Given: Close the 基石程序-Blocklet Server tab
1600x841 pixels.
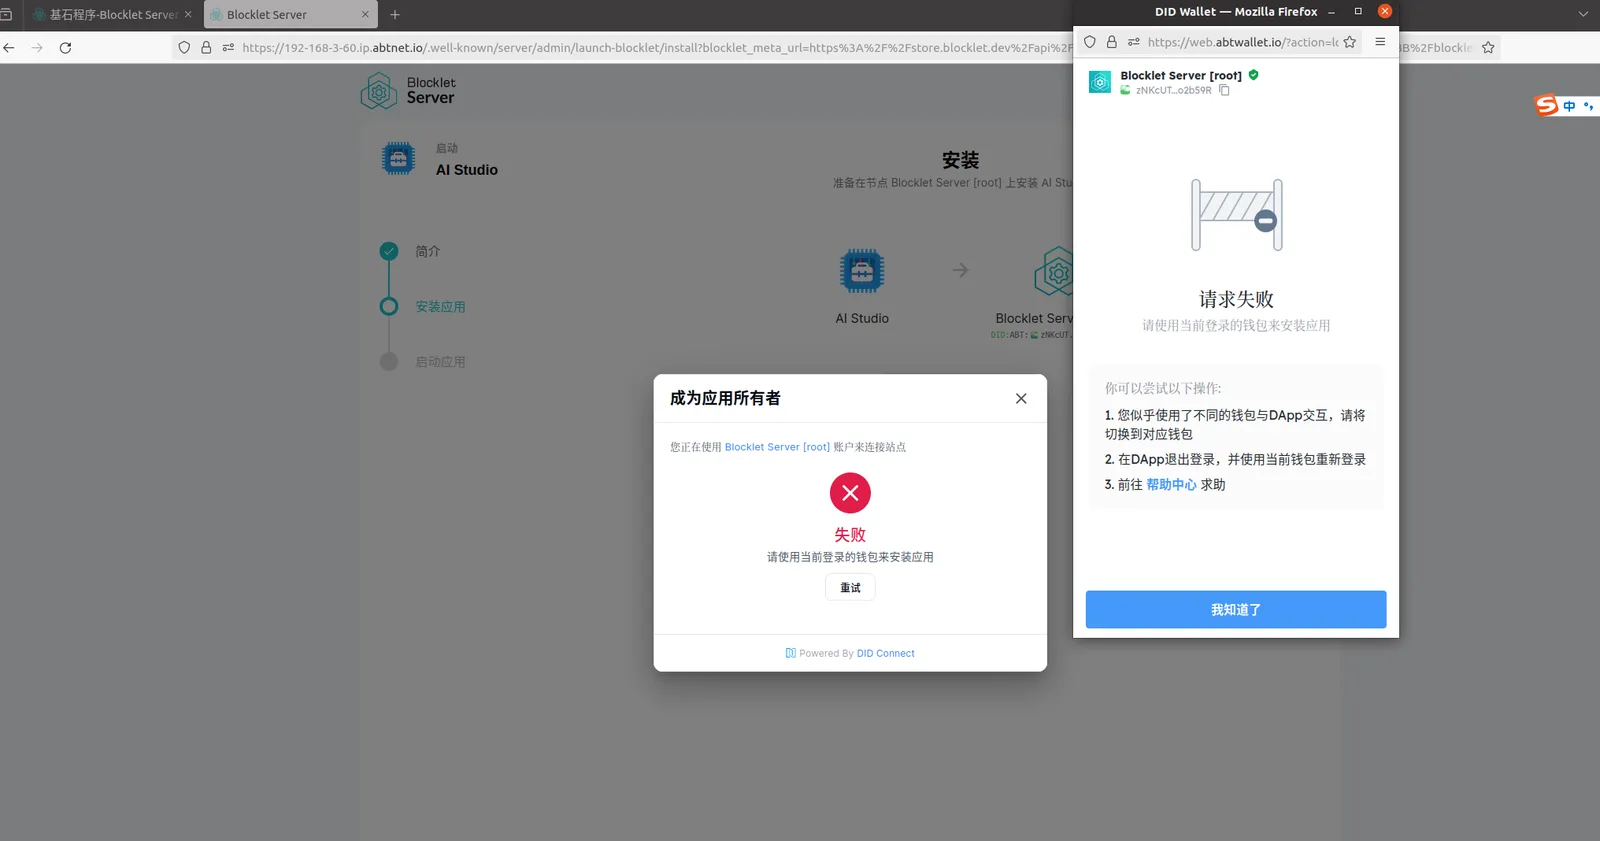Looking at the screenshot, I should 188,15.
